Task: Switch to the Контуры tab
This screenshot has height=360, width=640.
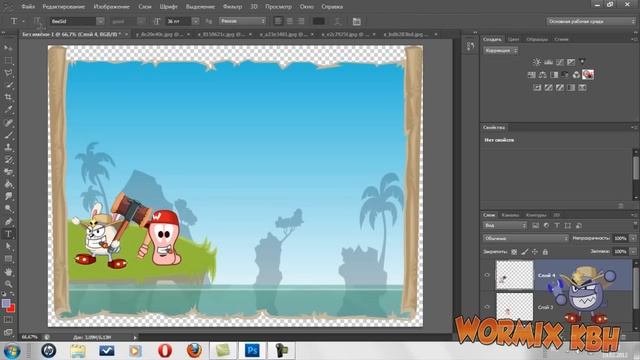Action: (536, 215)
